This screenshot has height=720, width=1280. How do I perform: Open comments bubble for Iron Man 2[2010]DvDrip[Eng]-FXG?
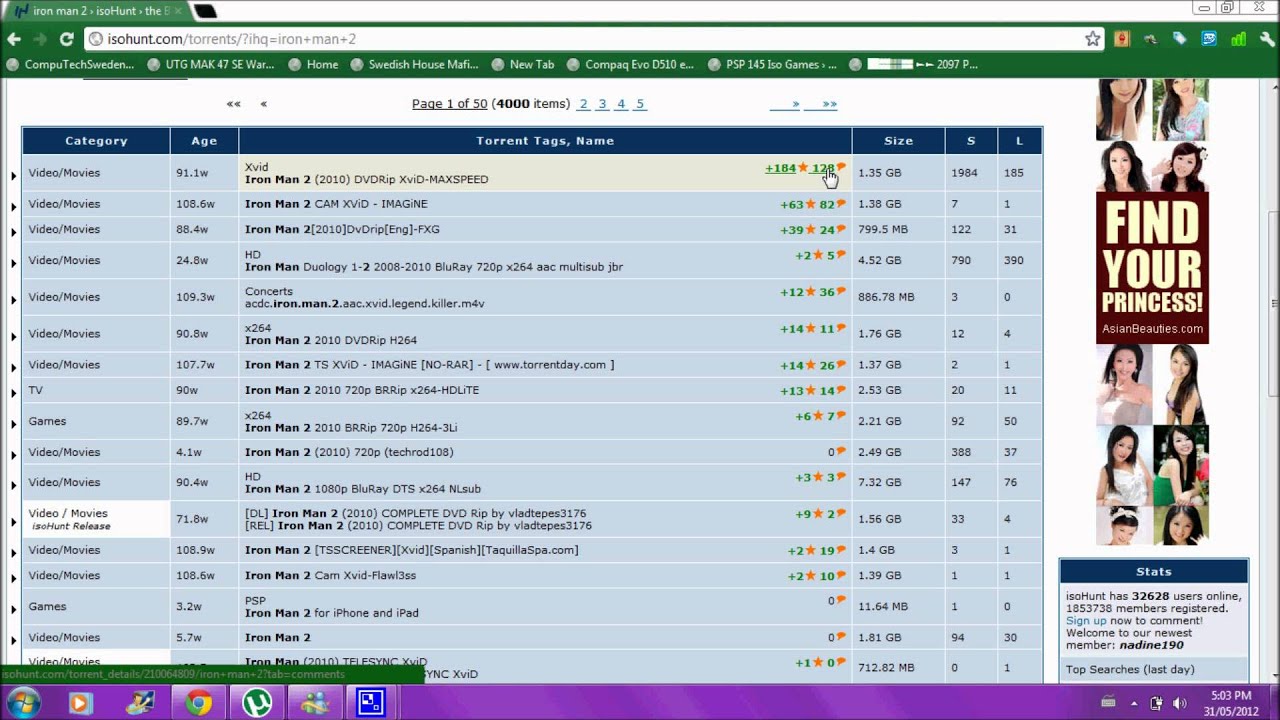pos(841,228)
